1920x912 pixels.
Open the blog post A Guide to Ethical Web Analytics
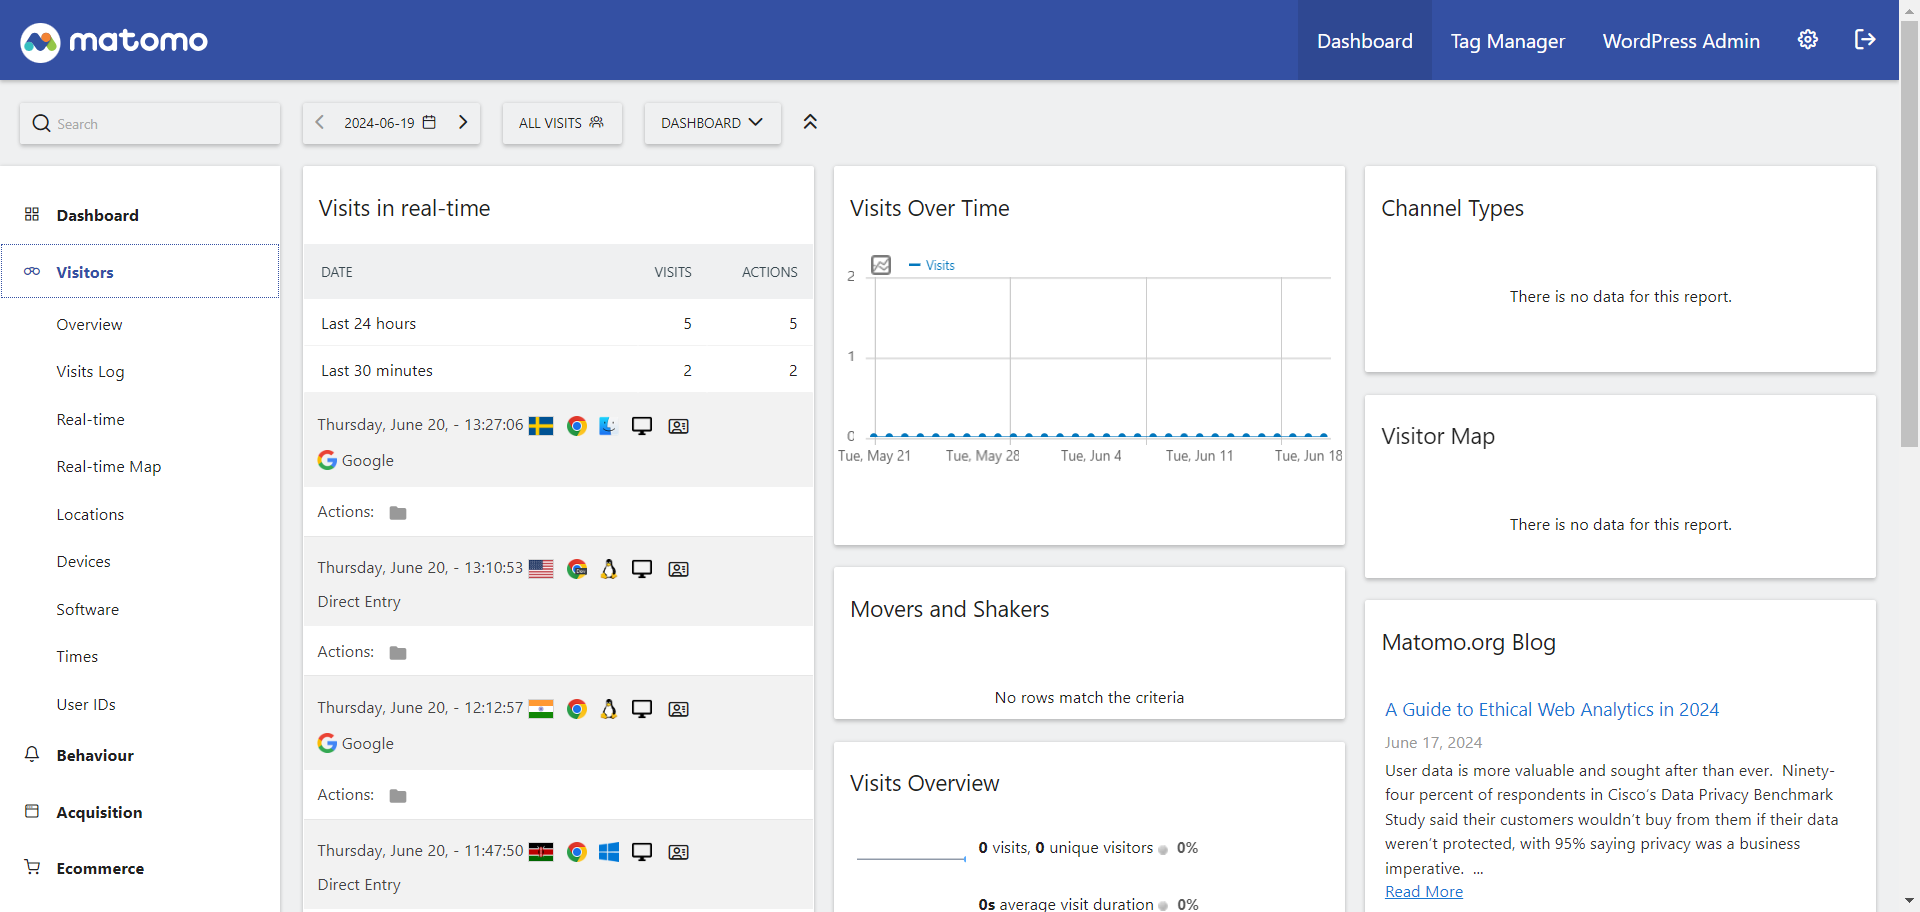(1552, 709)
